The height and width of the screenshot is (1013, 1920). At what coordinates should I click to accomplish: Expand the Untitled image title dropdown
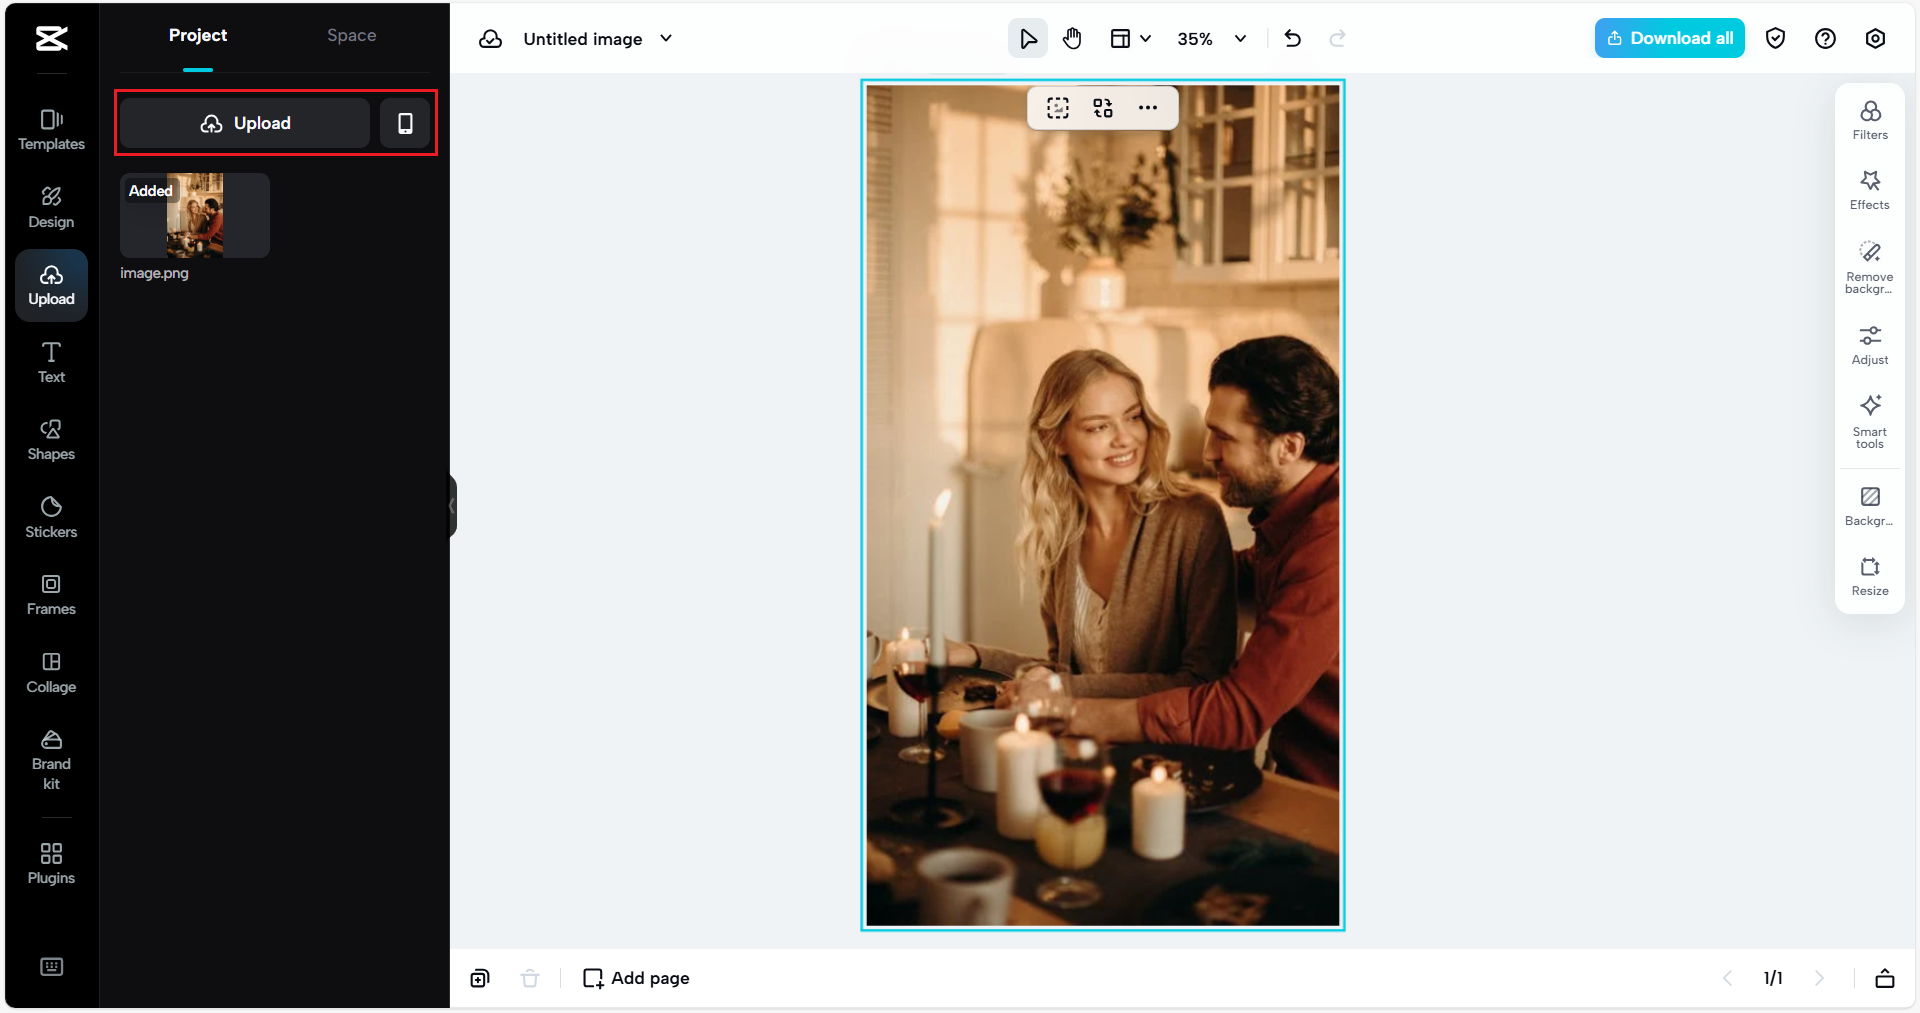click(x=665, y=39)
